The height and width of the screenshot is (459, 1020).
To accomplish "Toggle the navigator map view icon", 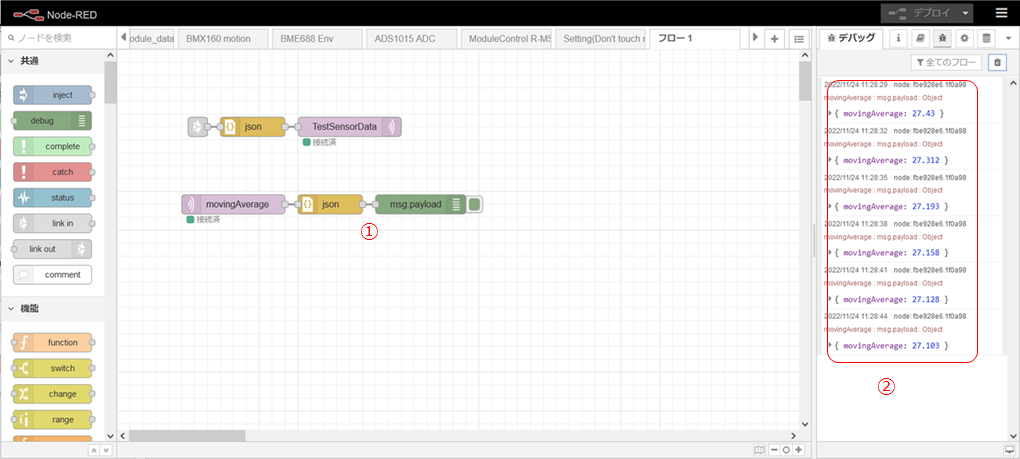I will click(760, 450).
